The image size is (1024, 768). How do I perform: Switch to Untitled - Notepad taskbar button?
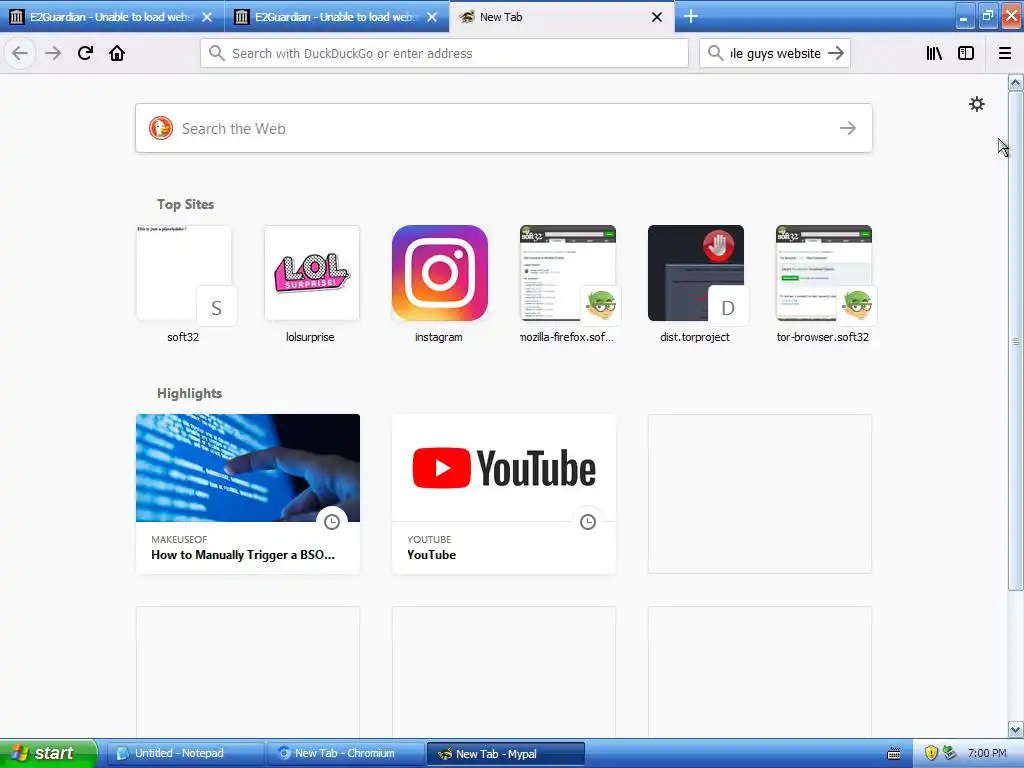coord(185,753)
